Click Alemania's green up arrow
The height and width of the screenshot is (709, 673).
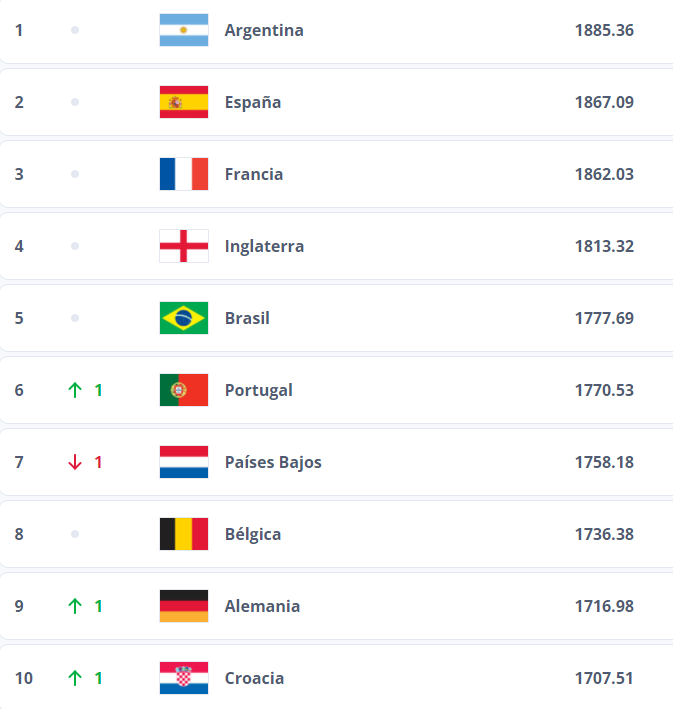(x=74, y=606)
